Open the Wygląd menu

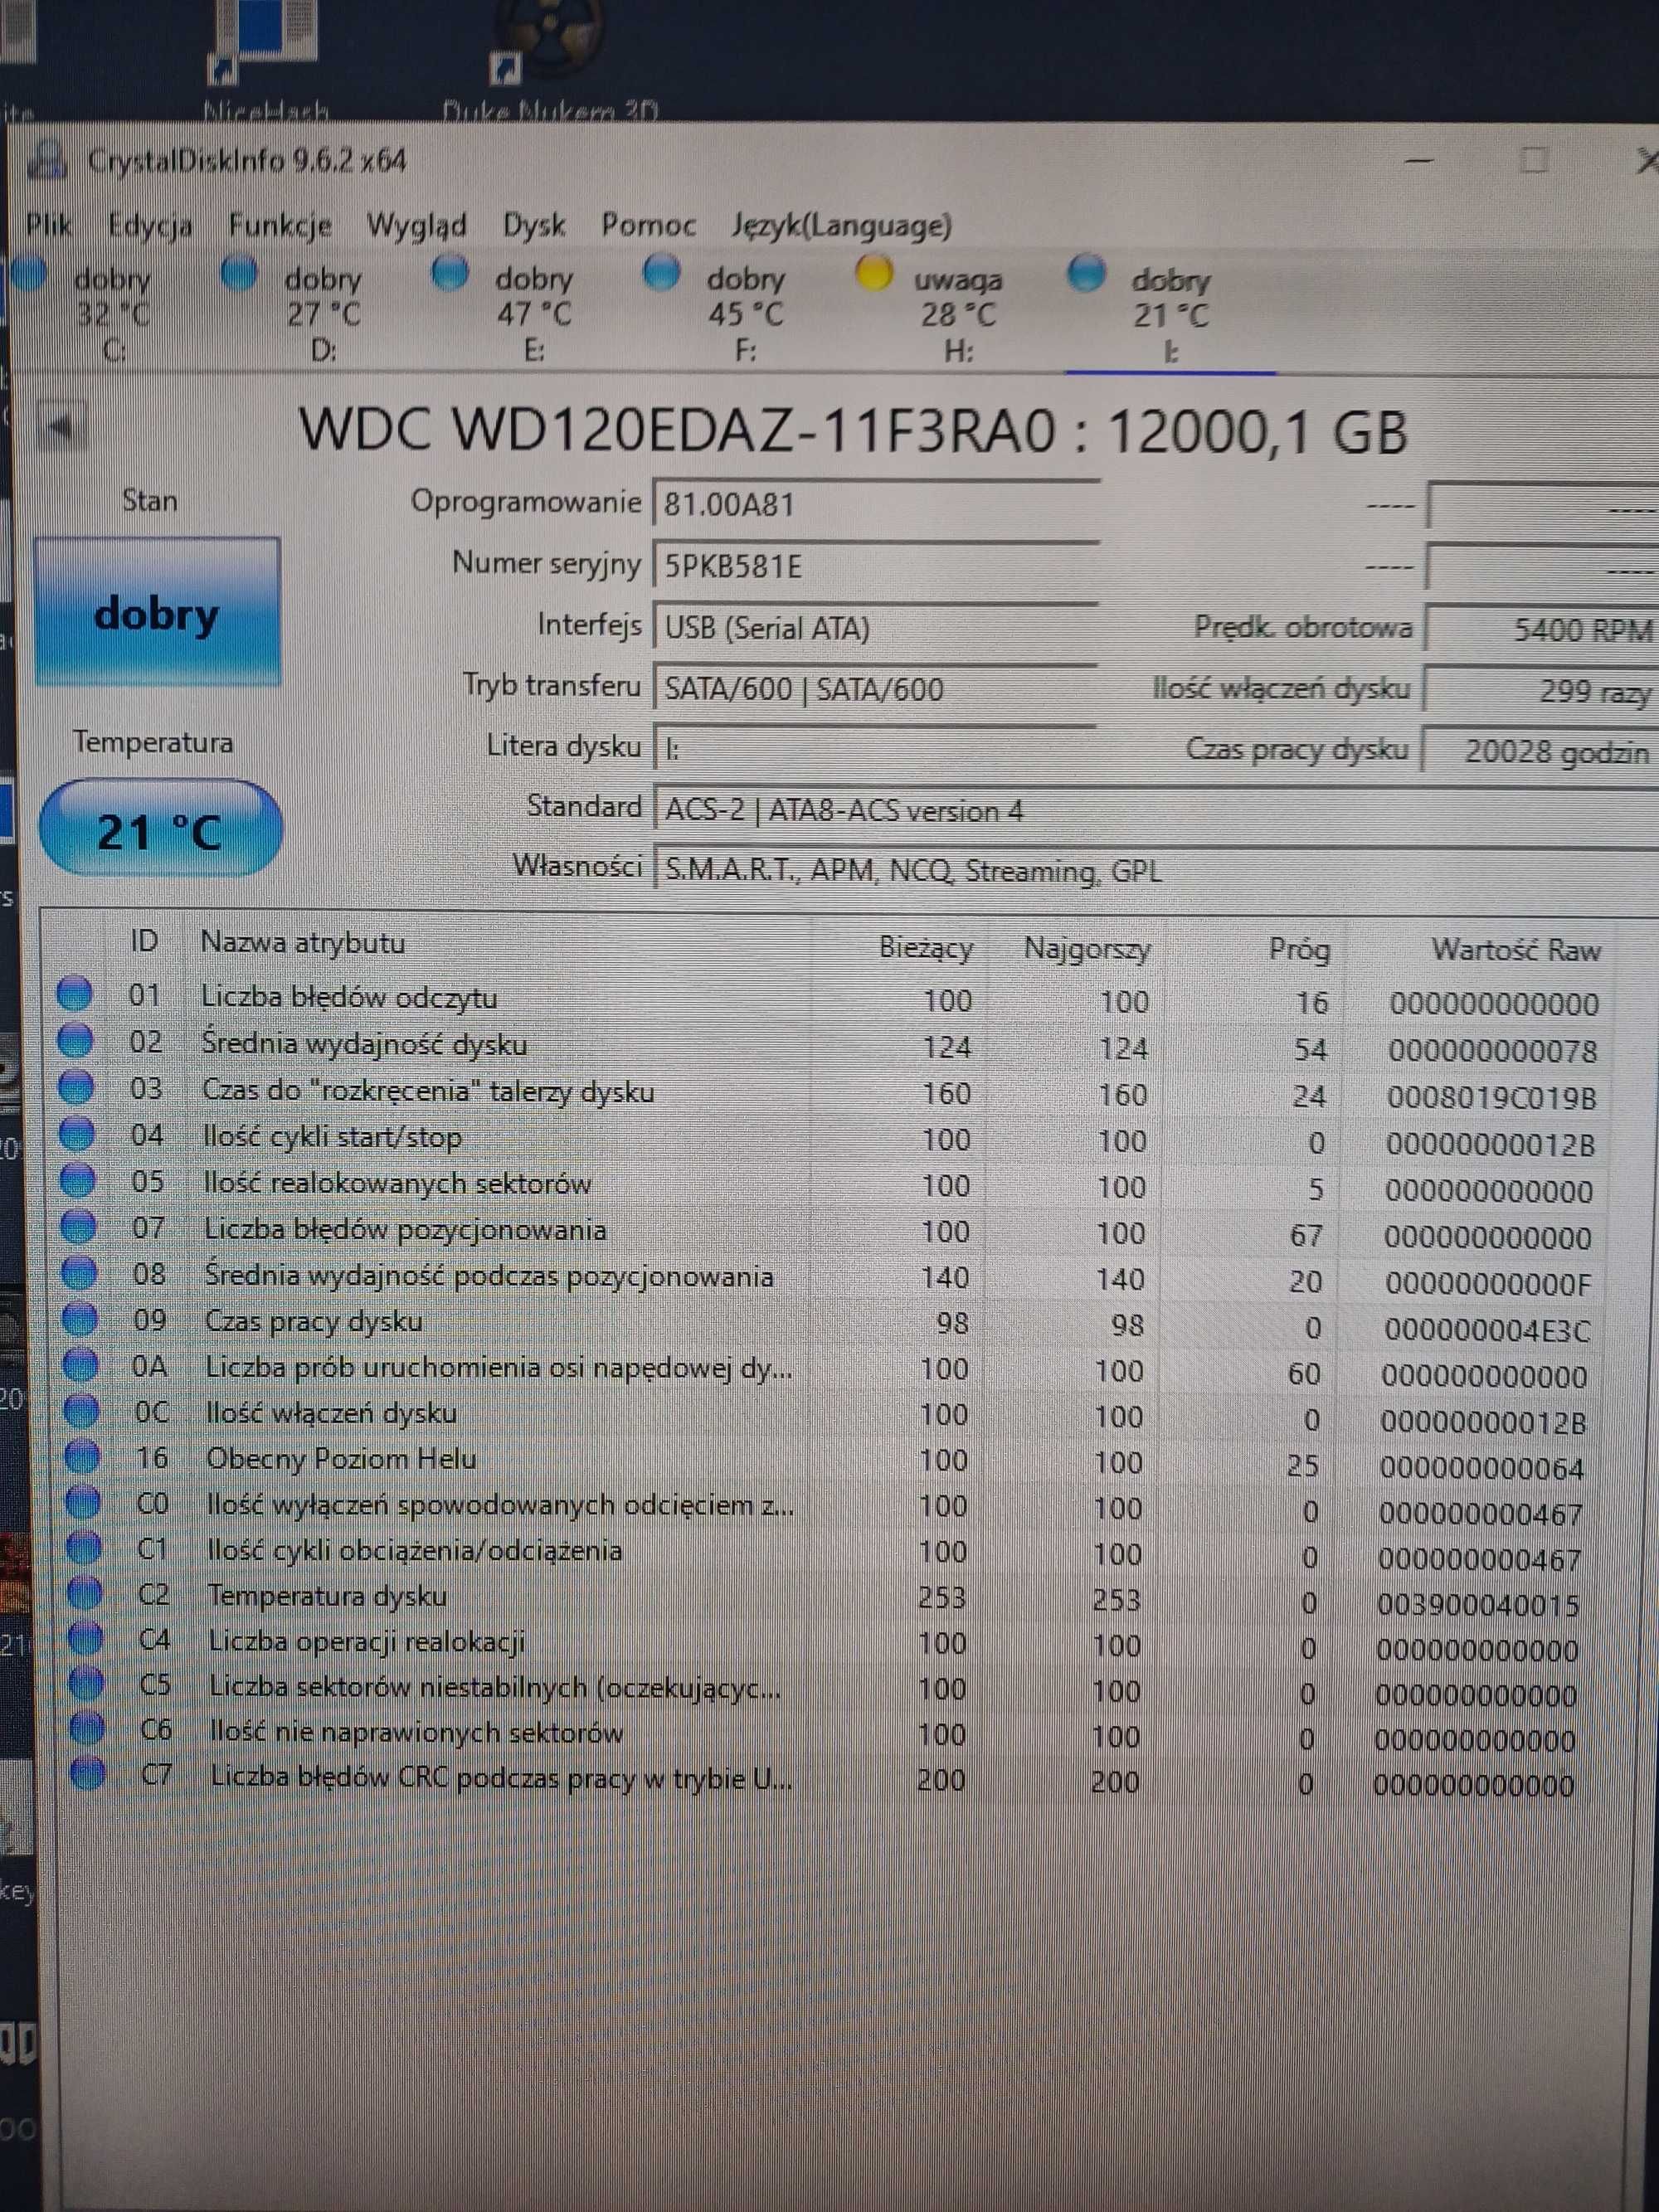(x=416, y=225)
